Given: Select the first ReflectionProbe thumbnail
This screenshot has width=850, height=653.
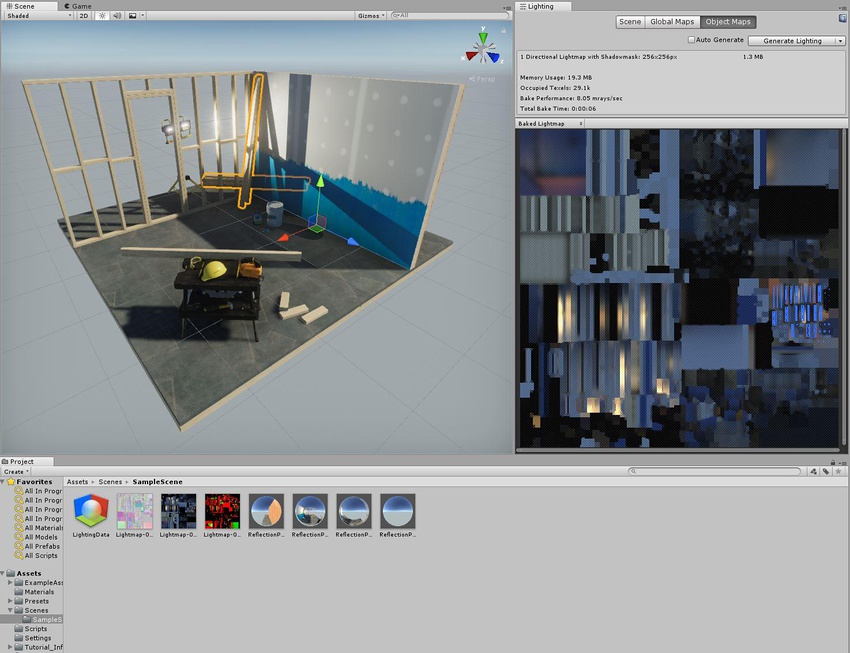Looking at the screenshot, I should 265,512.
